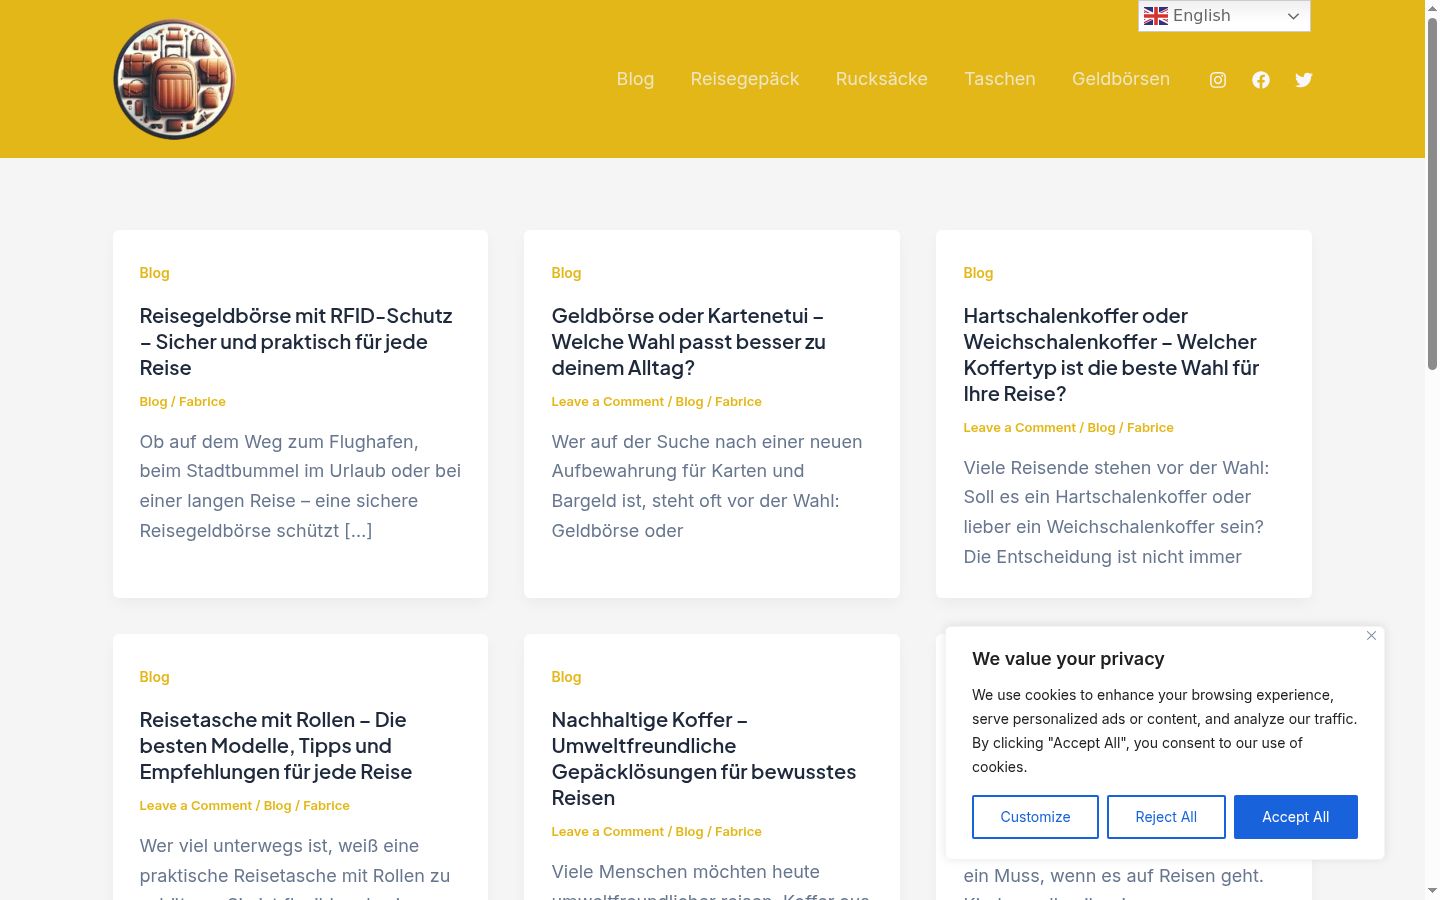1440x900 pixels.
Task: Click Blog category label above Nachhaltige Koffer
Action: pyautogui.click(x=566, y=677)
